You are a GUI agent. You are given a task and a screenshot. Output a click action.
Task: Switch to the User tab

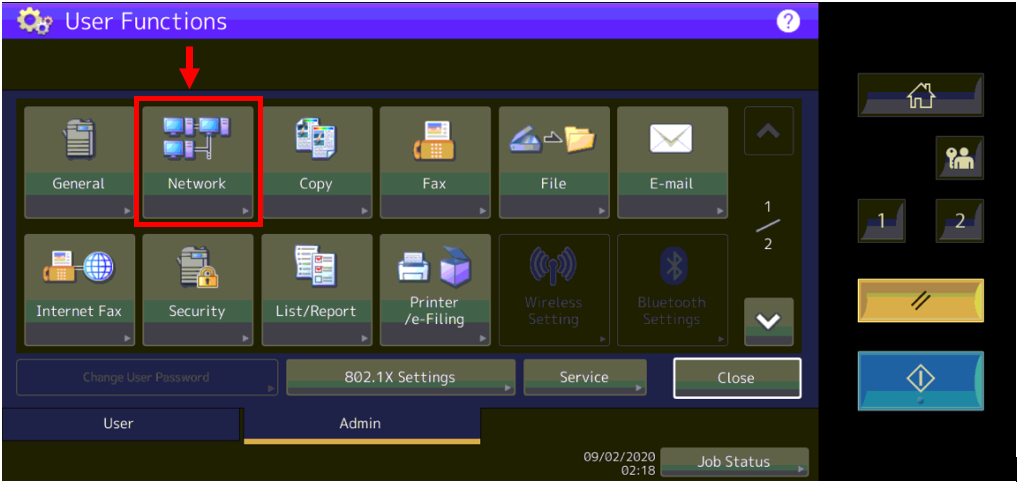click(119, 423)
